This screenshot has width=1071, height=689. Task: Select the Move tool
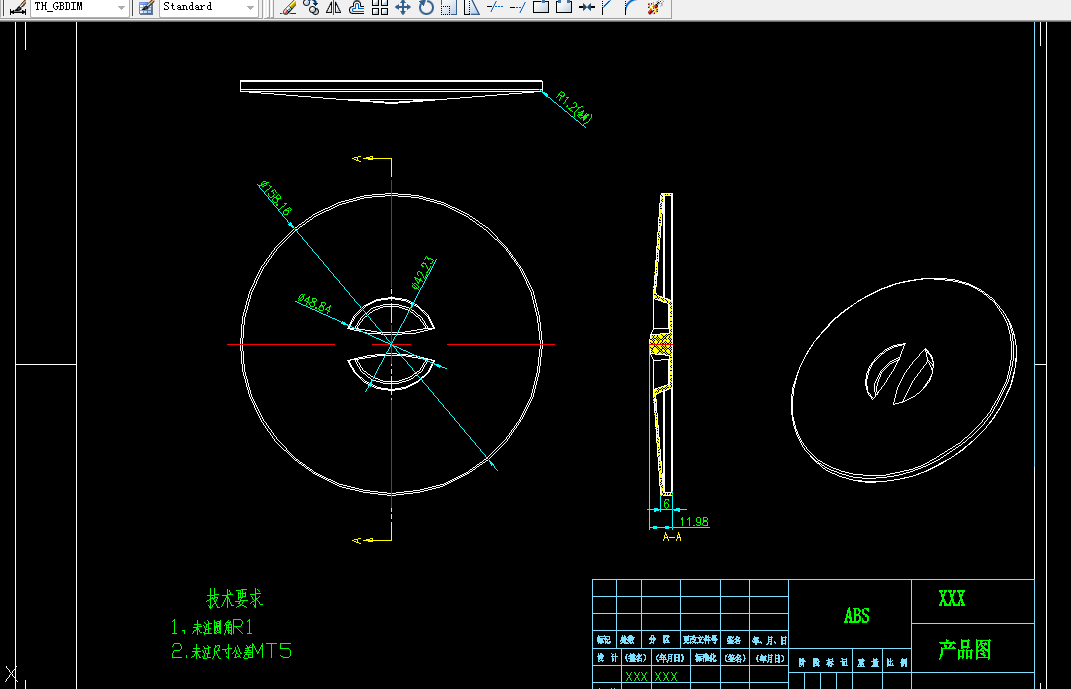tap(403, 8)
